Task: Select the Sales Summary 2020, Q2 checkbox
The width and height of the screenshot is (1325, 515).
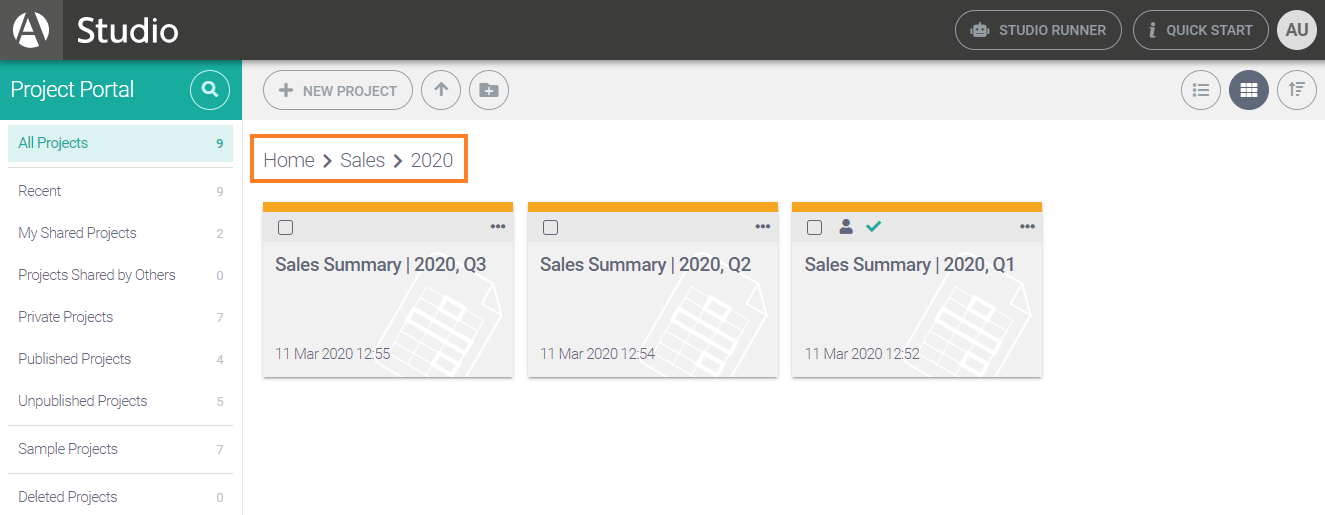Action: (550, 227)
